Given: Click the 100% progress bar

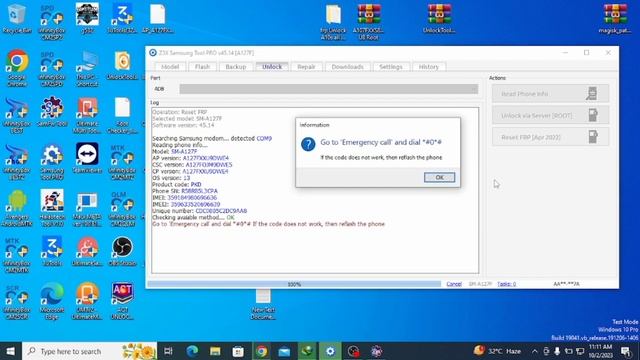Looking at the screenshot, I should [x=294, y=284].
